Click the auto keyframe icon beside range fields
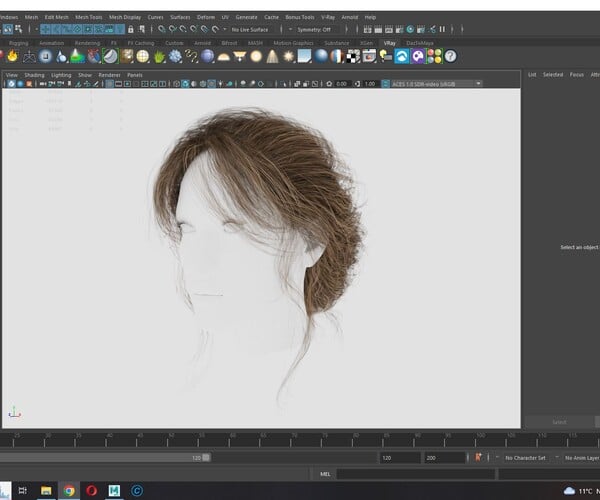The height and width of the screenshot is (500, 600). [x=478, y=457]
